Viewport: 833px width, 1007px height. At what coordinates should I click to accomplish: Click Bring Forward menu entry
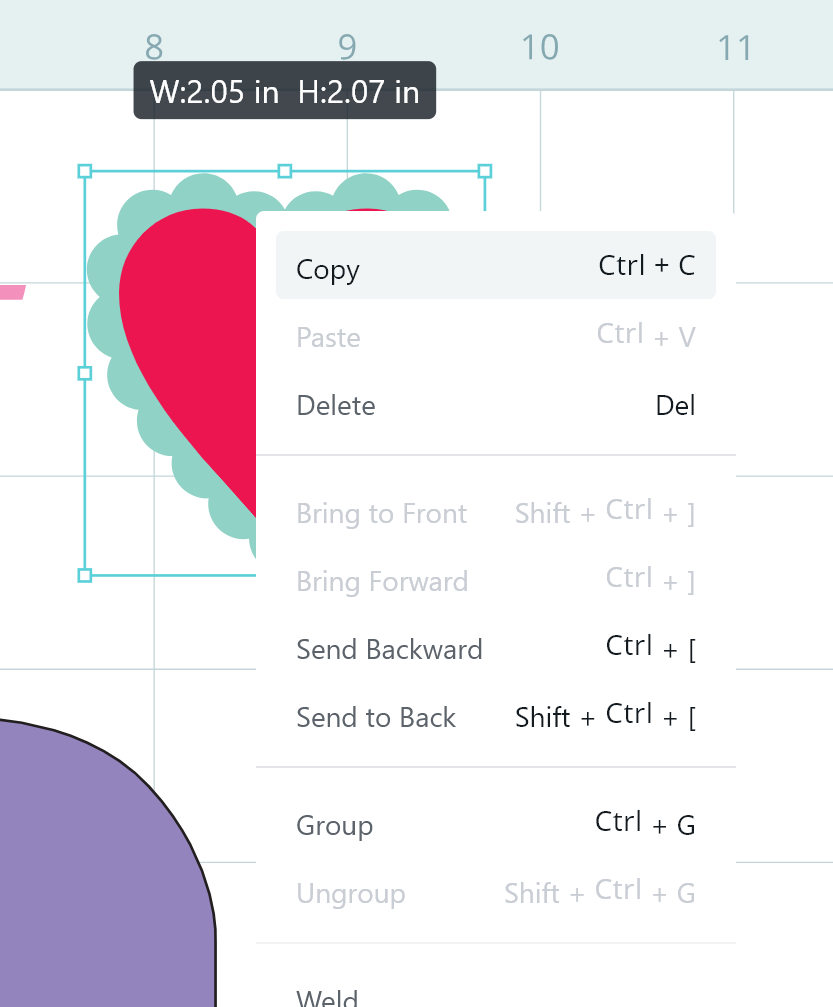[x=382, y=582]
